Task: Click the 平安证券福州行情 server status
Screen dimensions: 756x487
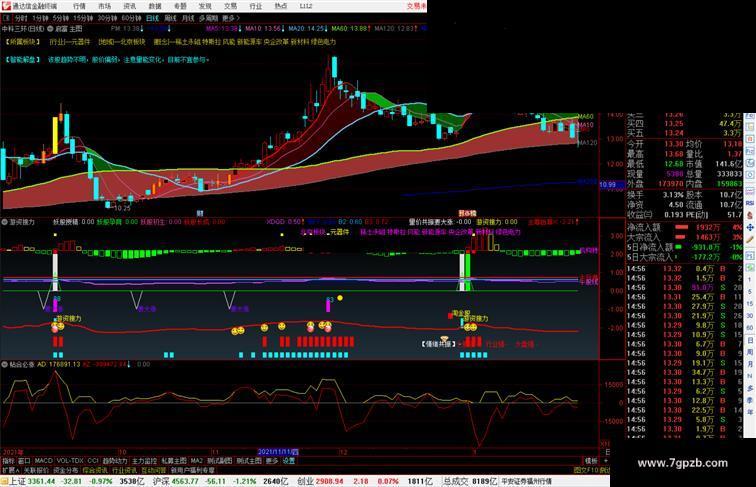Action: (526, 481)
